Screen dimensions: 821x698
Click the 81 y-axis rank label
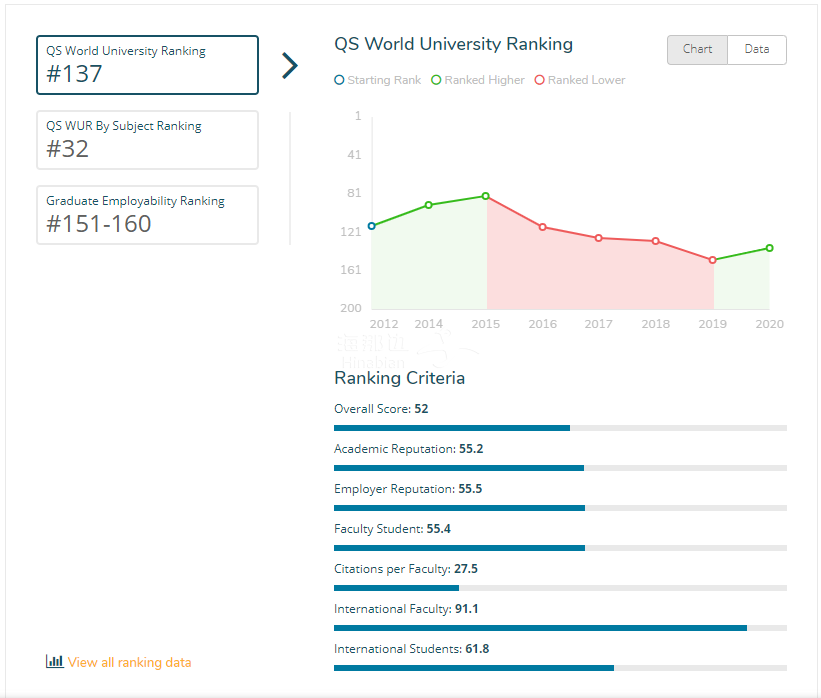(x=354, y=193)
